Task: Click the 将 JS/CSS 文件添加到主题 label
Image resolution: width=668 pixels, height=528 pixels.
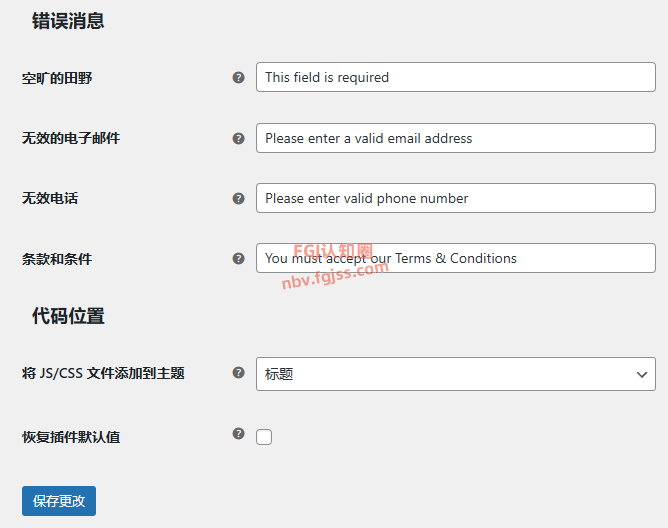Action: (x=103, y=373)
